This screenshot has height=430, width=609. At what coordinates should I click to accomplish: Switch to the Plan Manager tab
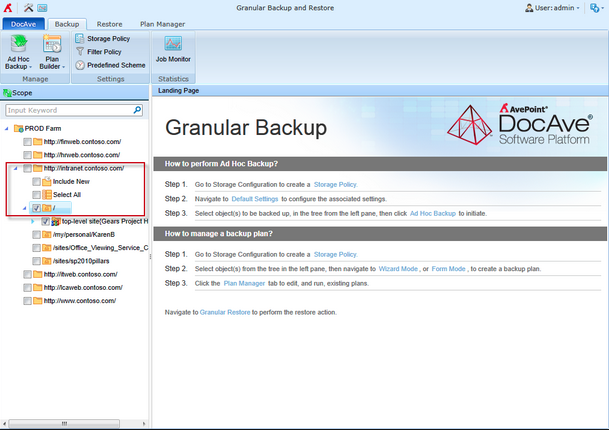162,24
